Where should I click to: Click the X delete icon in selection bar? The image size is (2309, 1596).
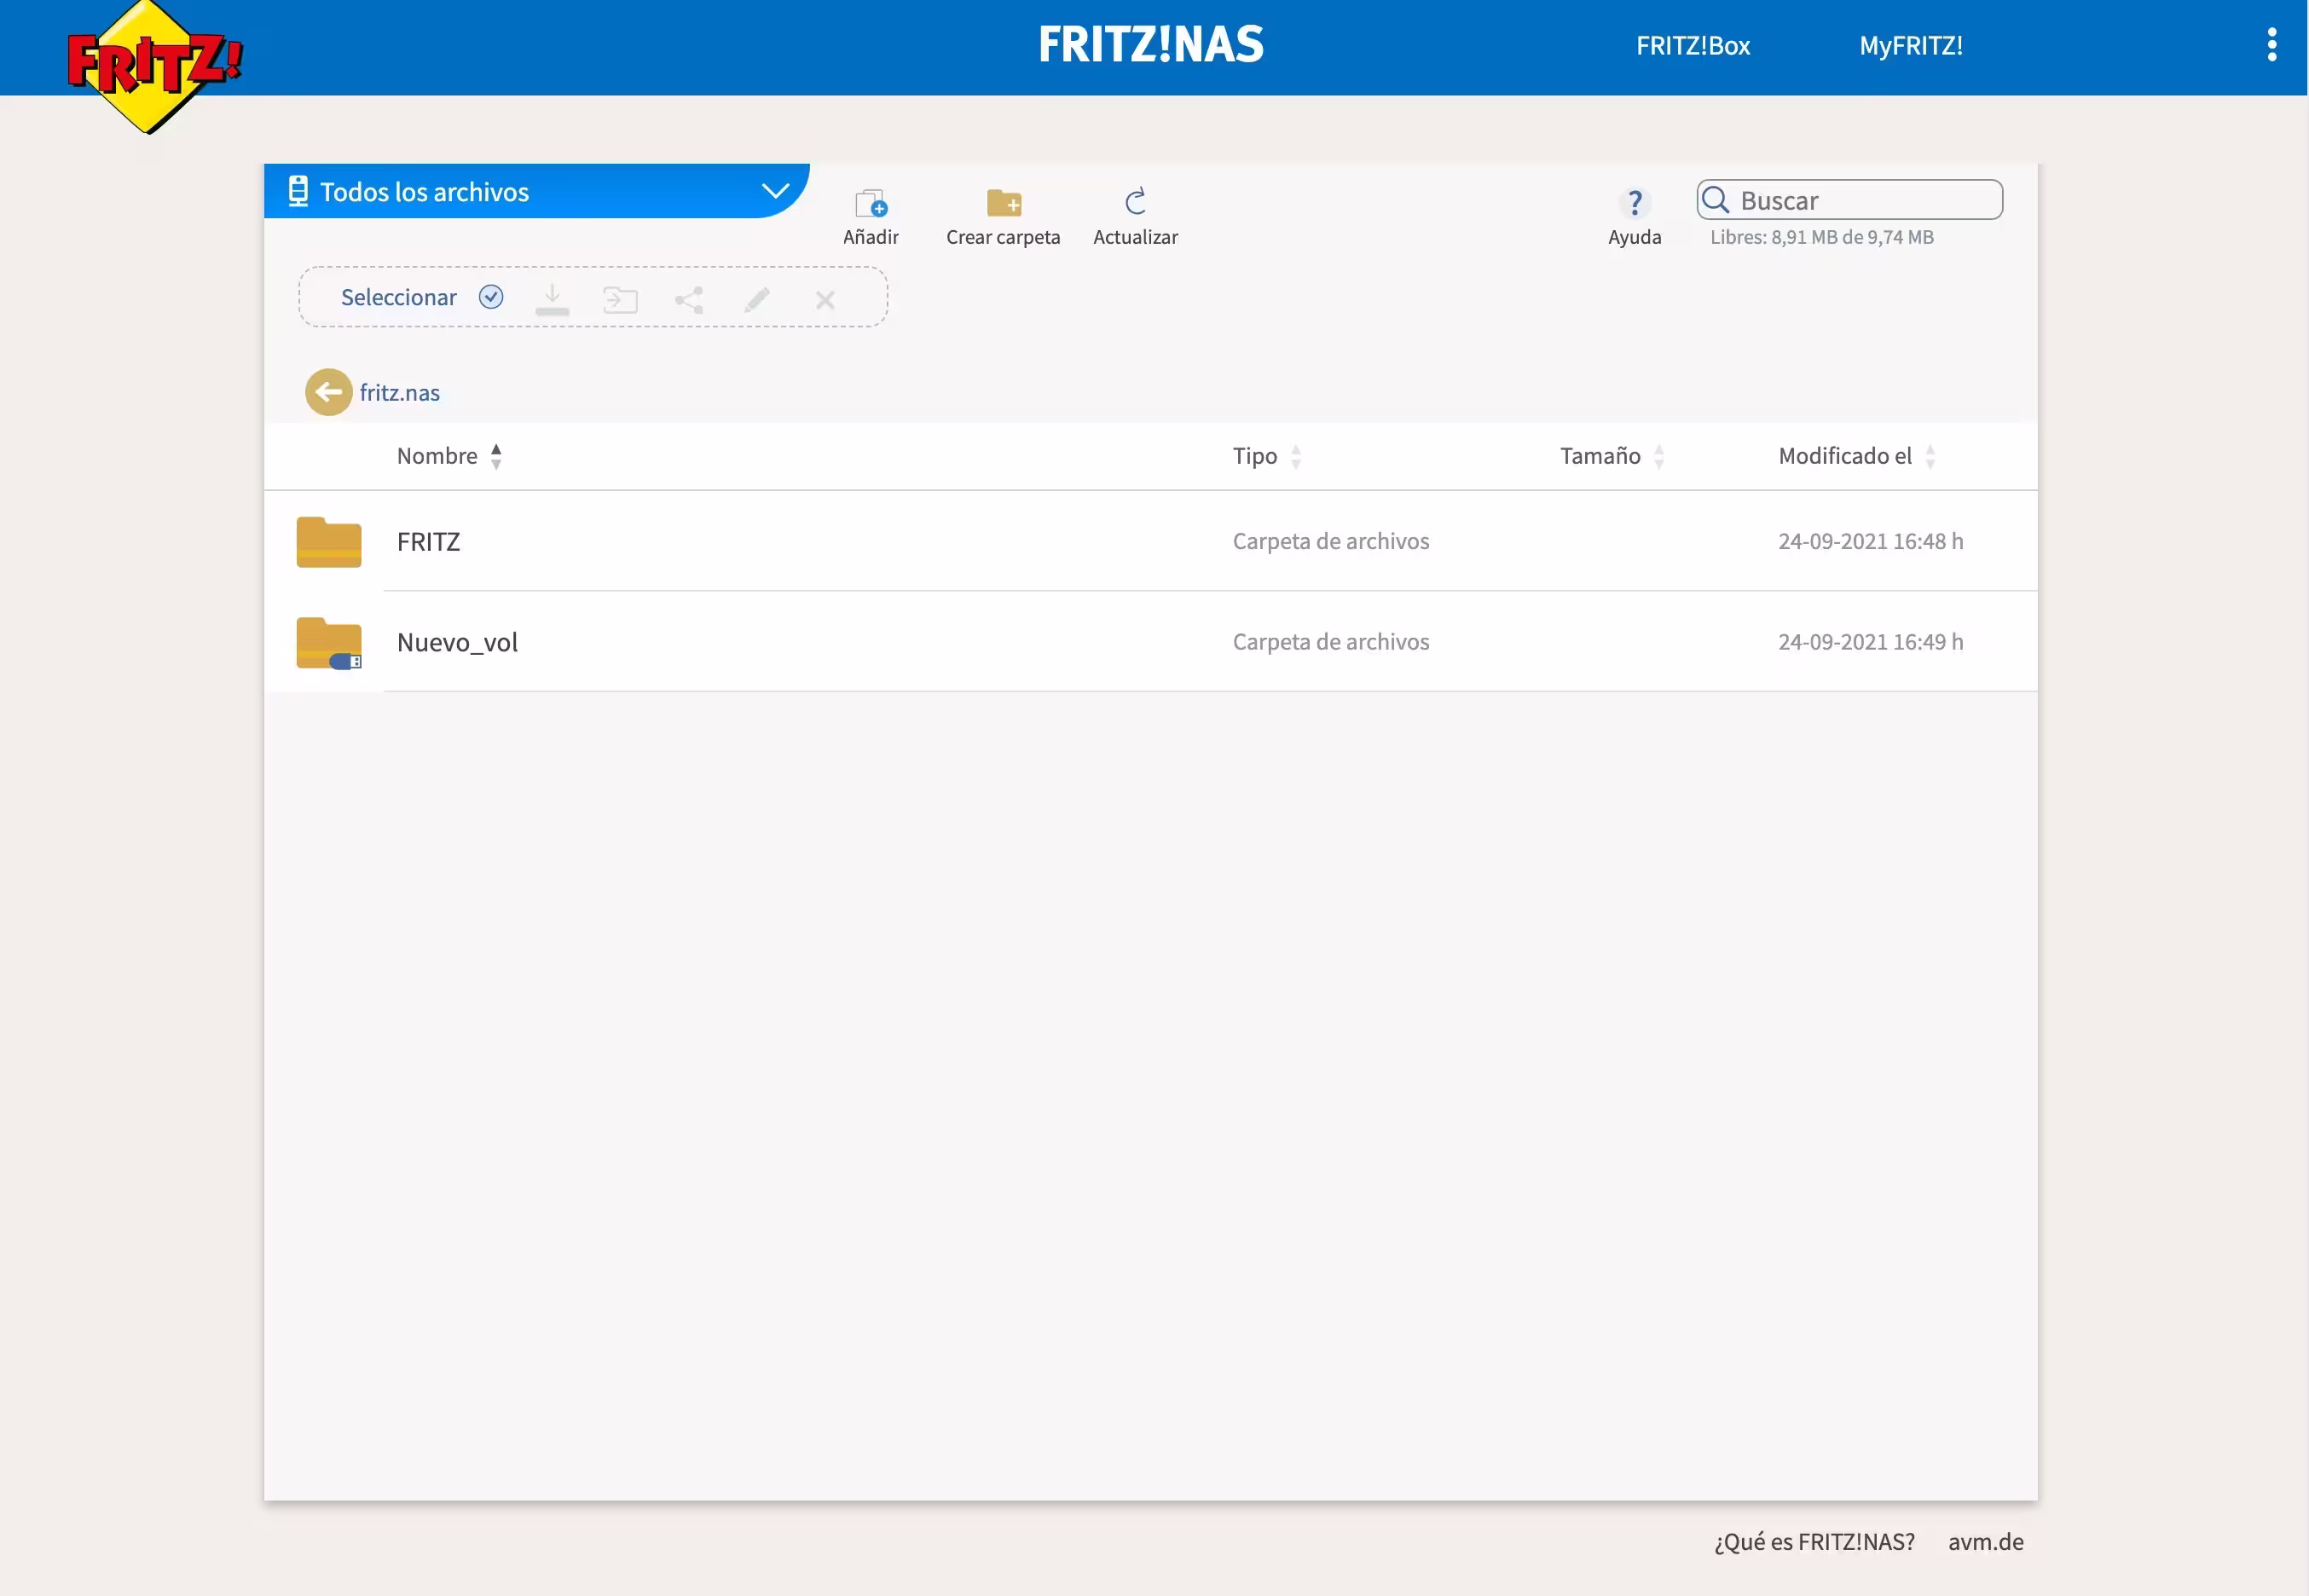[x=825, y=299]
